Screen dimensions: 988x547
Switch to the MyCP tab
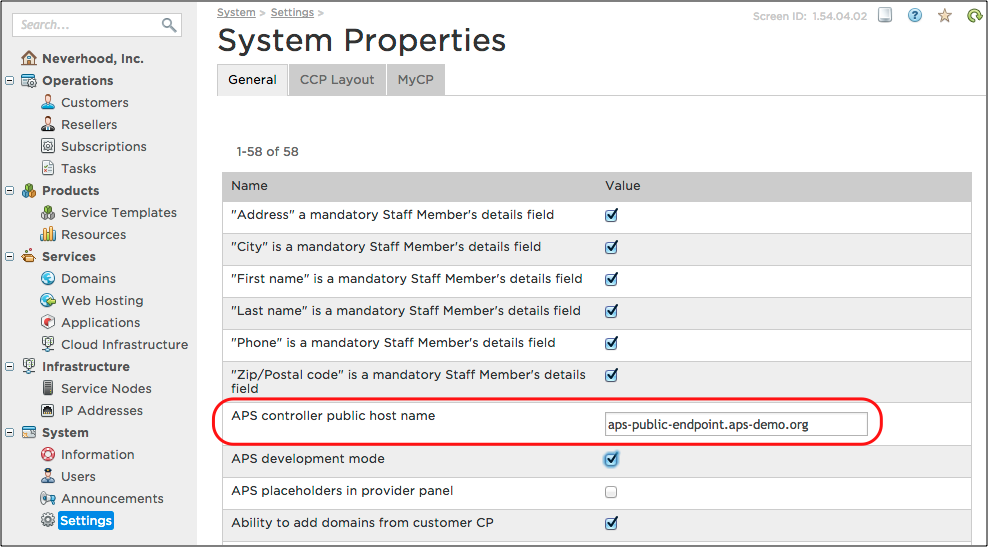[x=415, y=80]
